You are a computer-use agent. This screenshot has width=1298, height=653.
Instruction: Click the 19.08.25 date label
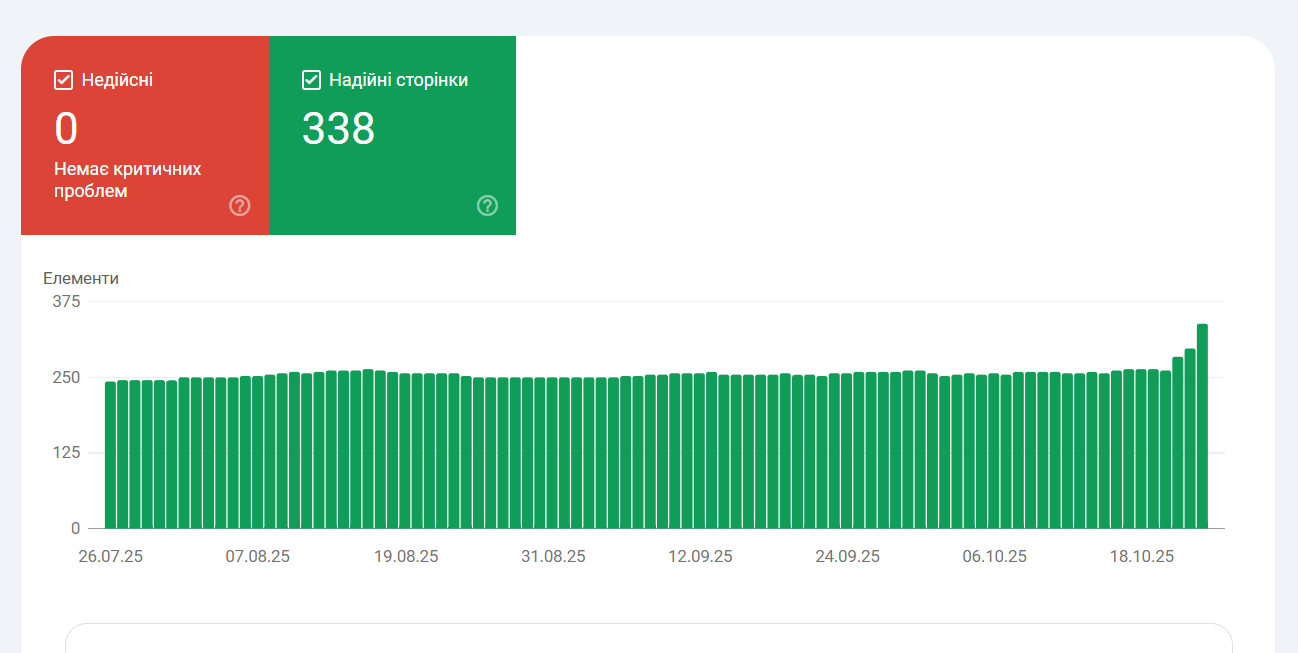(406, 557)
